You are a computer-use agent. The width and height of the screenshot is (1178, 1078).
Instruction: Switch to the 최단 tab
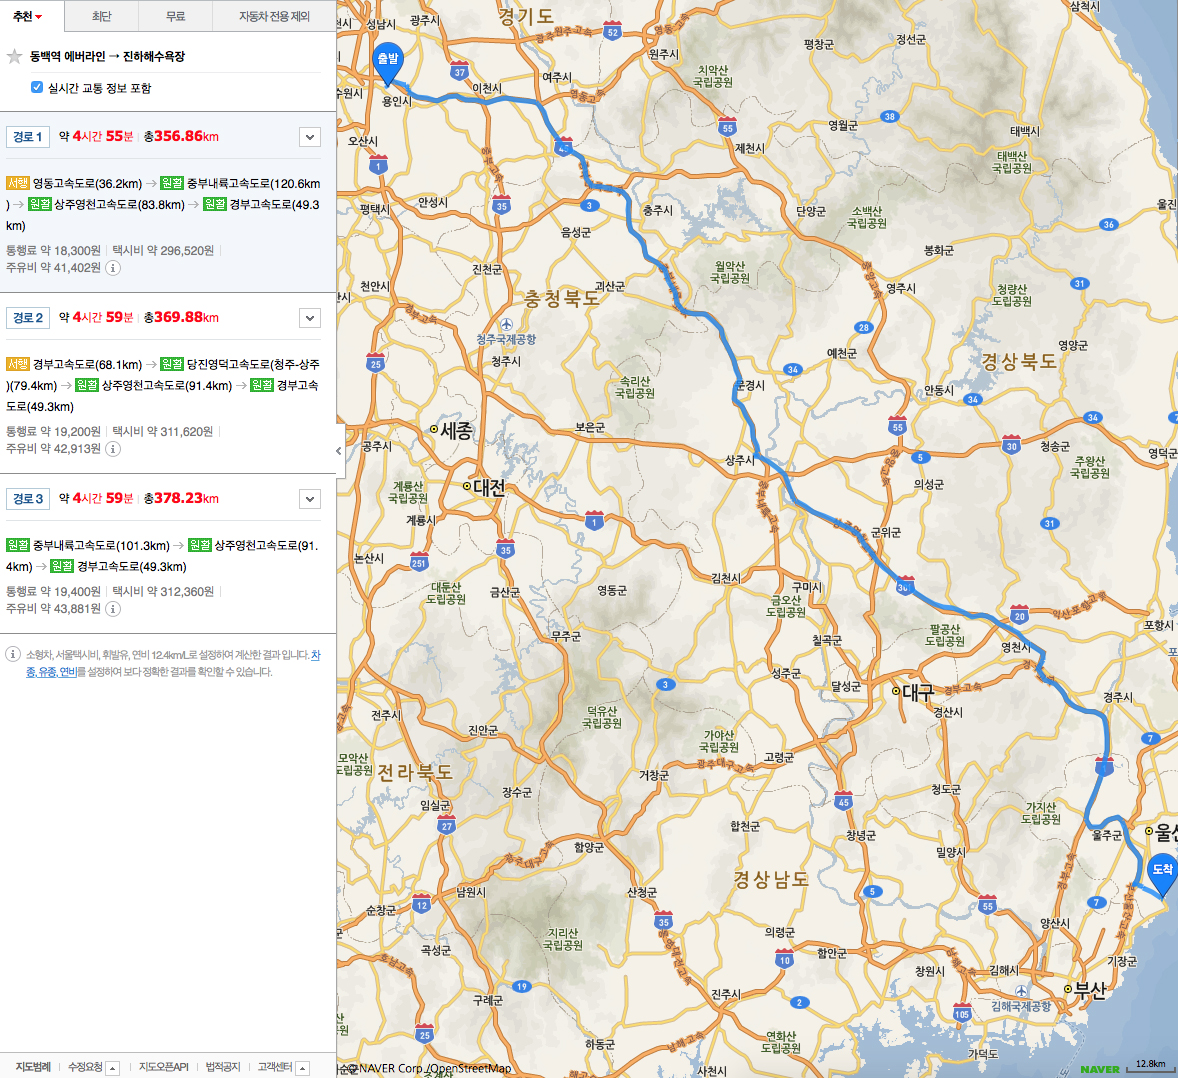101,17
